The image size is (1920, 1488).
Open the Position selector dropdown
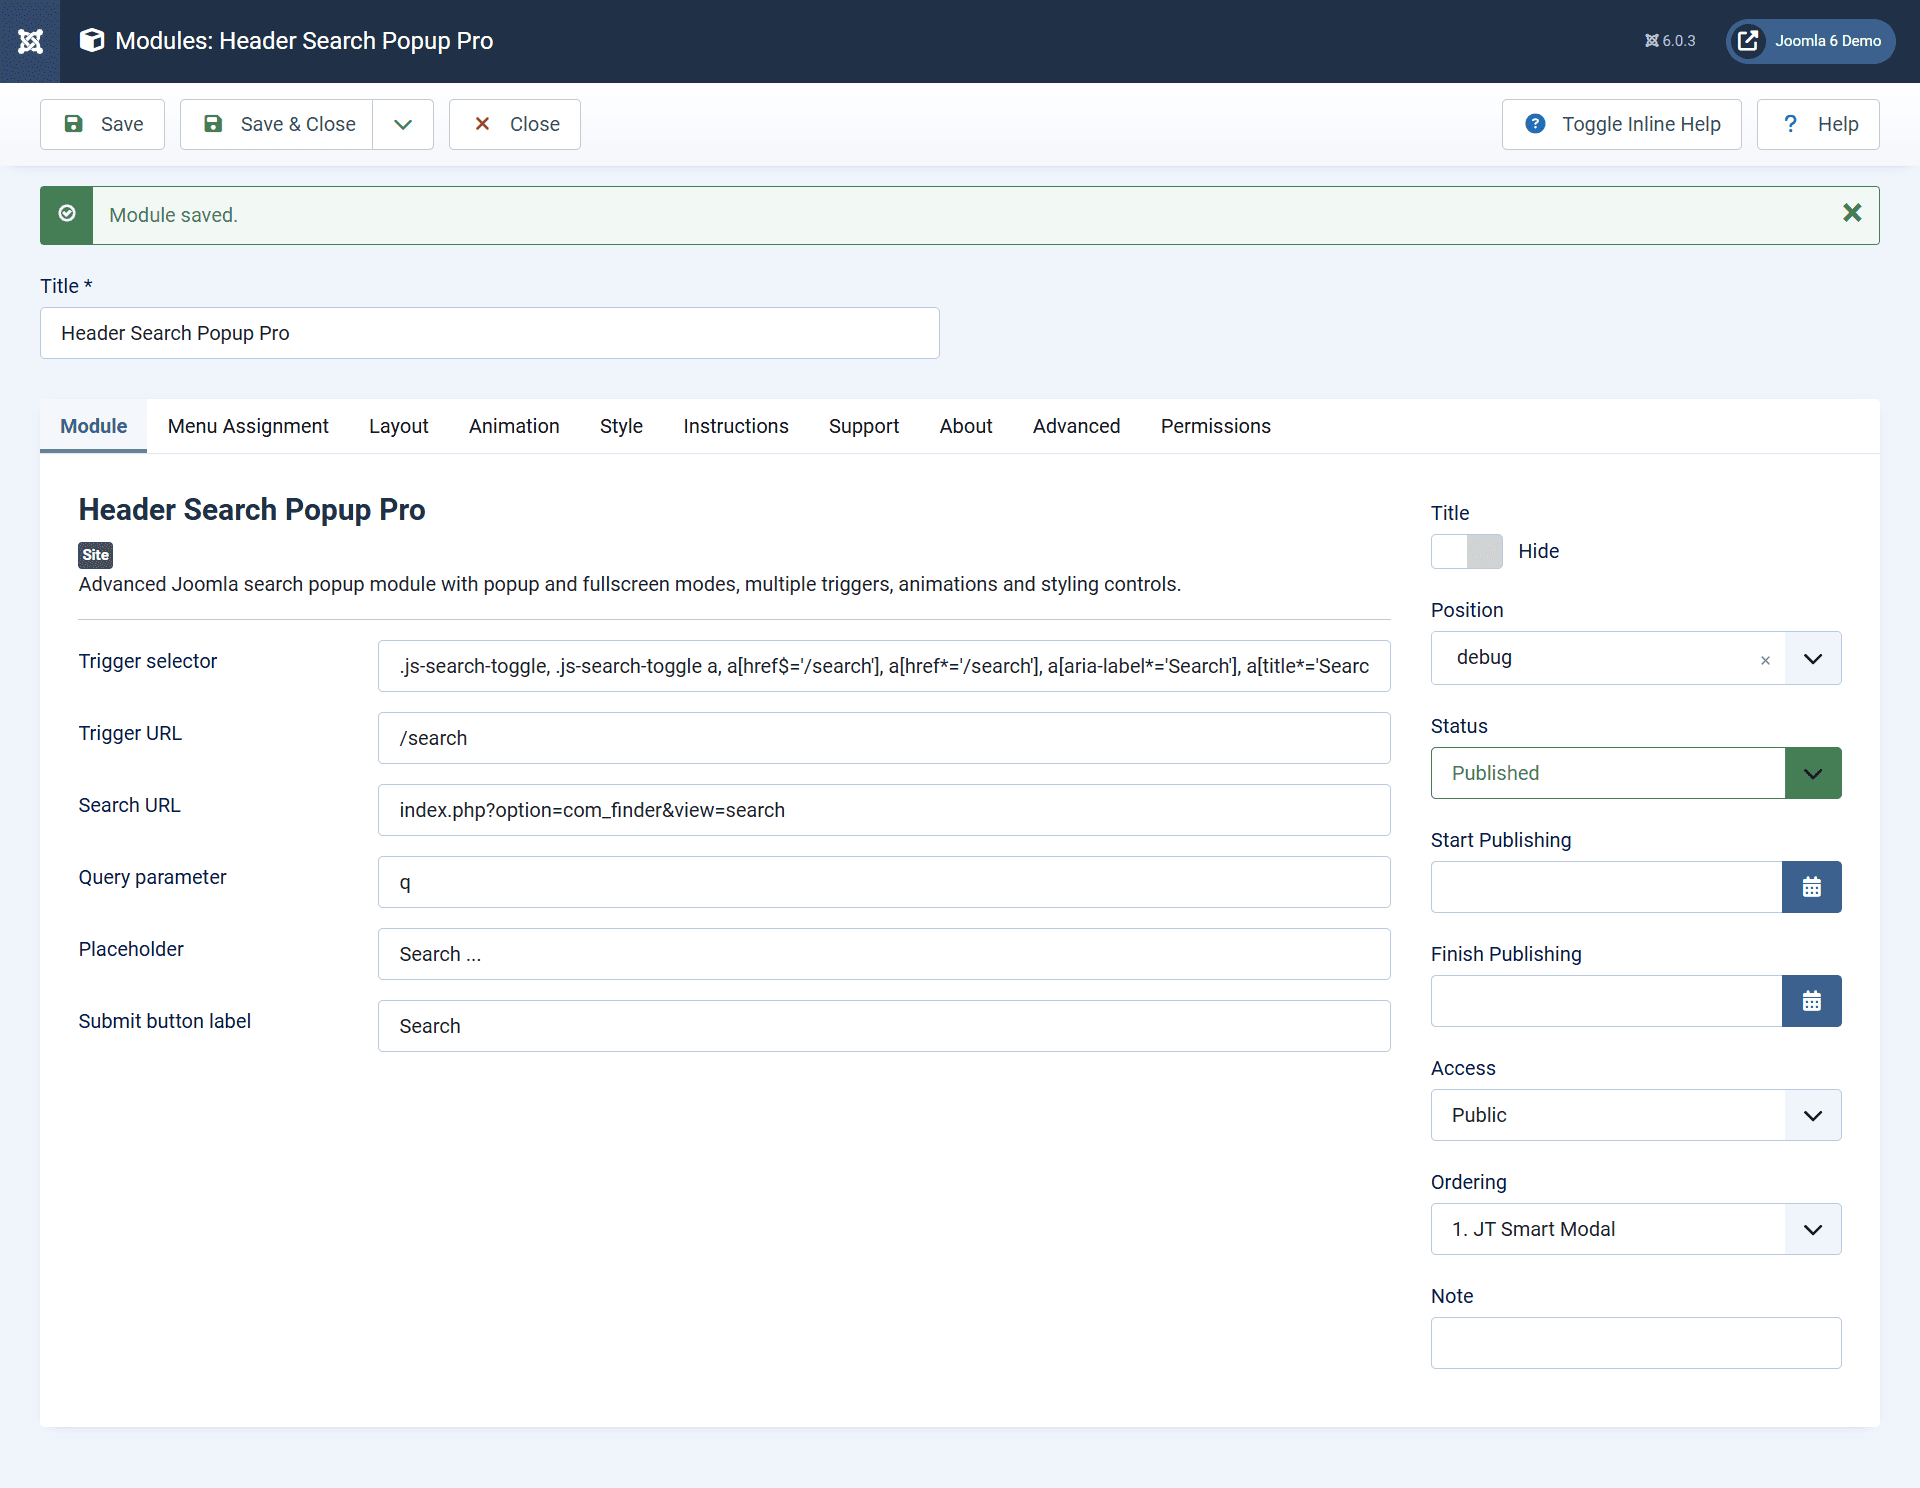click(1813, 658)
